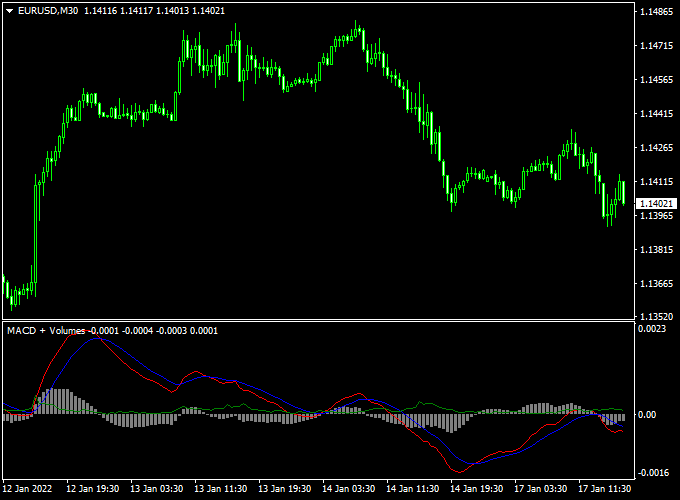Viewport: 680px width, 500px height.
Task: Click the OHLC values 1.14116 1.14117 1.14013 1.14021
Action: point(154,11)
